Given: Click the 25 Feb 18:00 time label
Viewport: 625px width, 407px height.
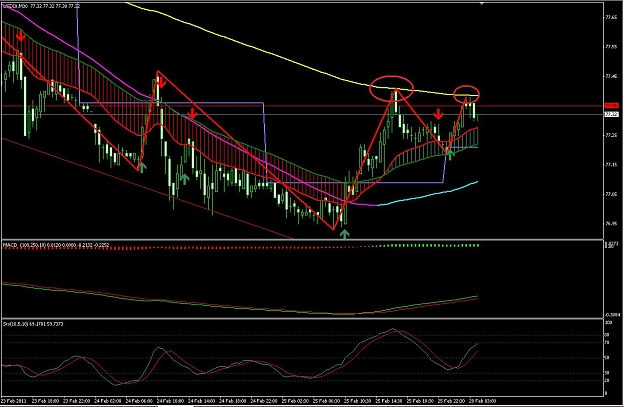Looking at the screenshot, I should [x=420, y=401].
